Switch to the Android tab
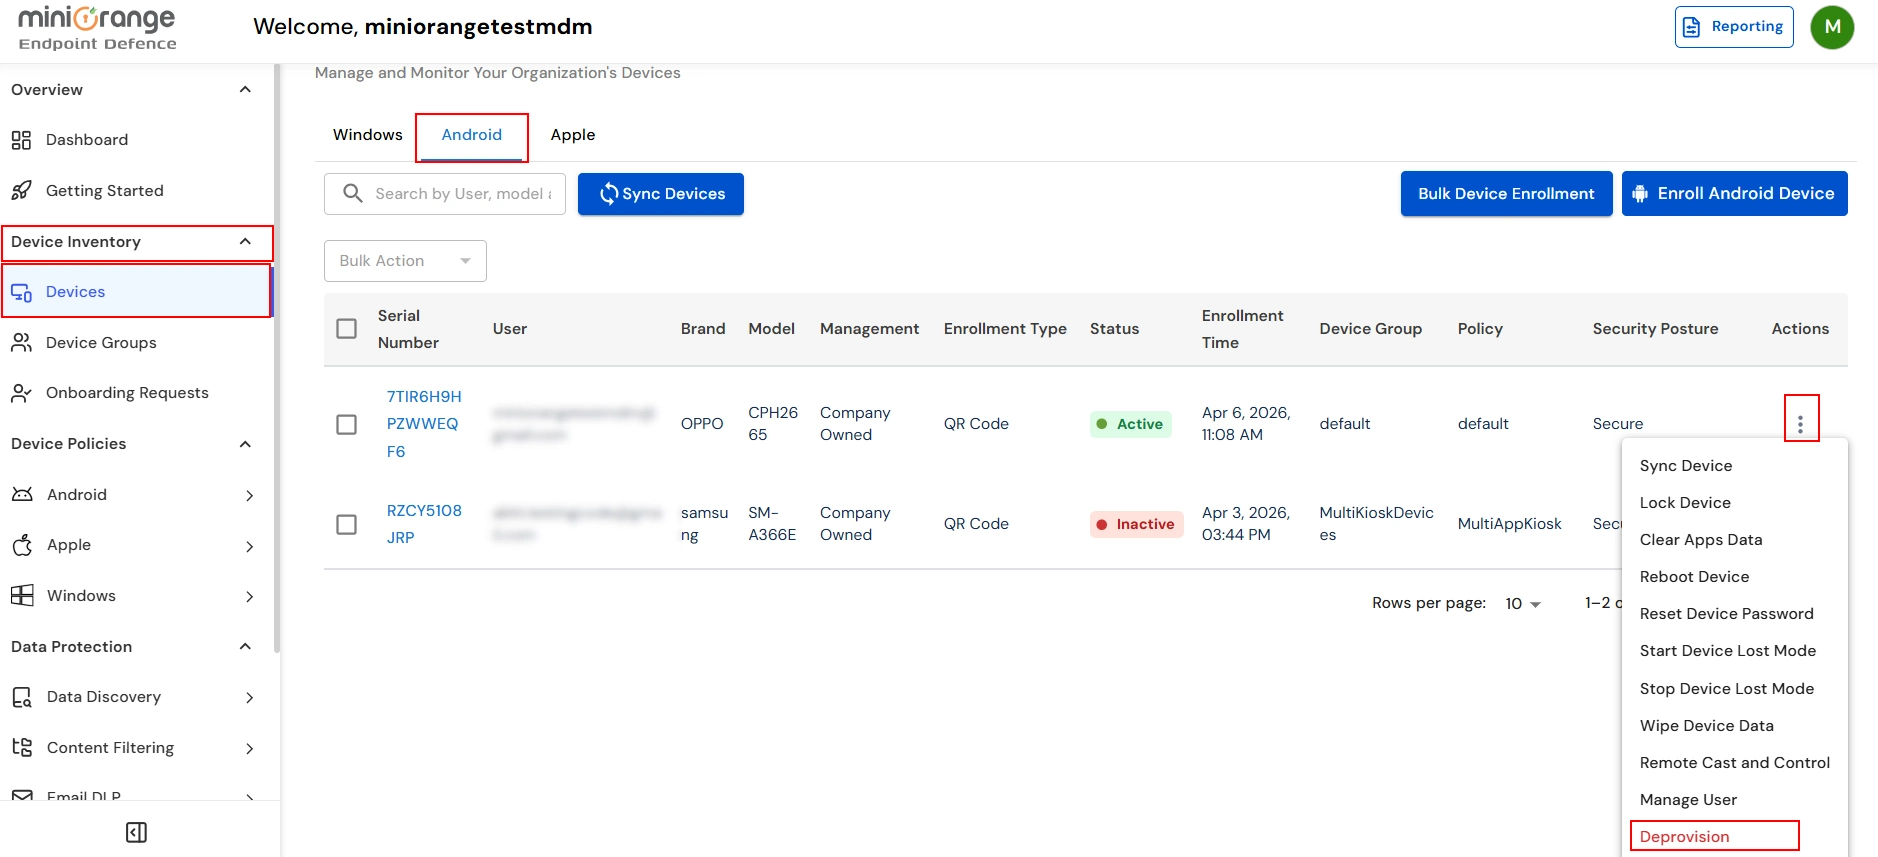The image size is (1878, 857). (472, 136)
